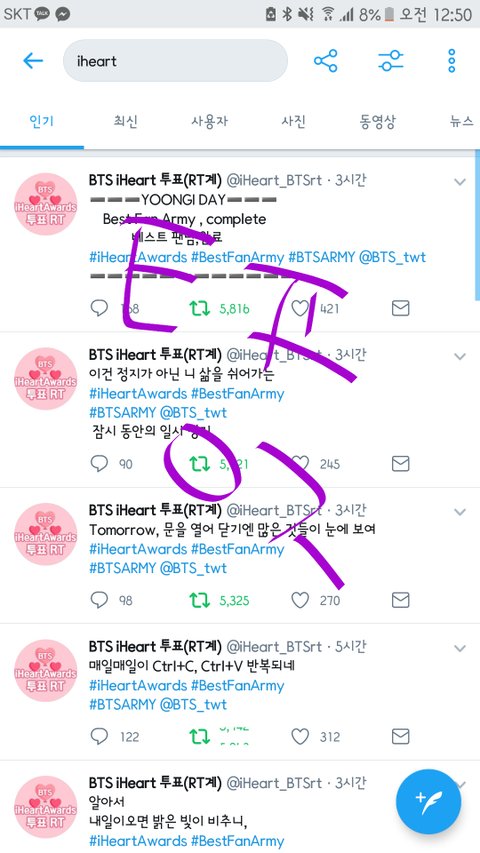The width and height of the screenshot is (480, 853).
Task: Open the three-dot overflow menu
Action: pos(451,61)
